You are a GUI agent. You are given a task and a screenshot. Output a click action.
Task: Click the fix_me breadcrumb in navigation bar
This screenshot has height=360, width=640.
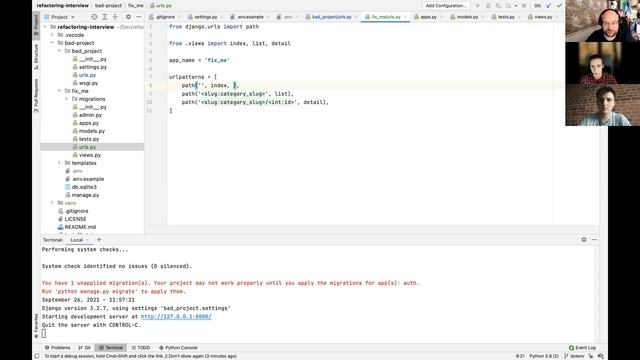coord(136,6)
